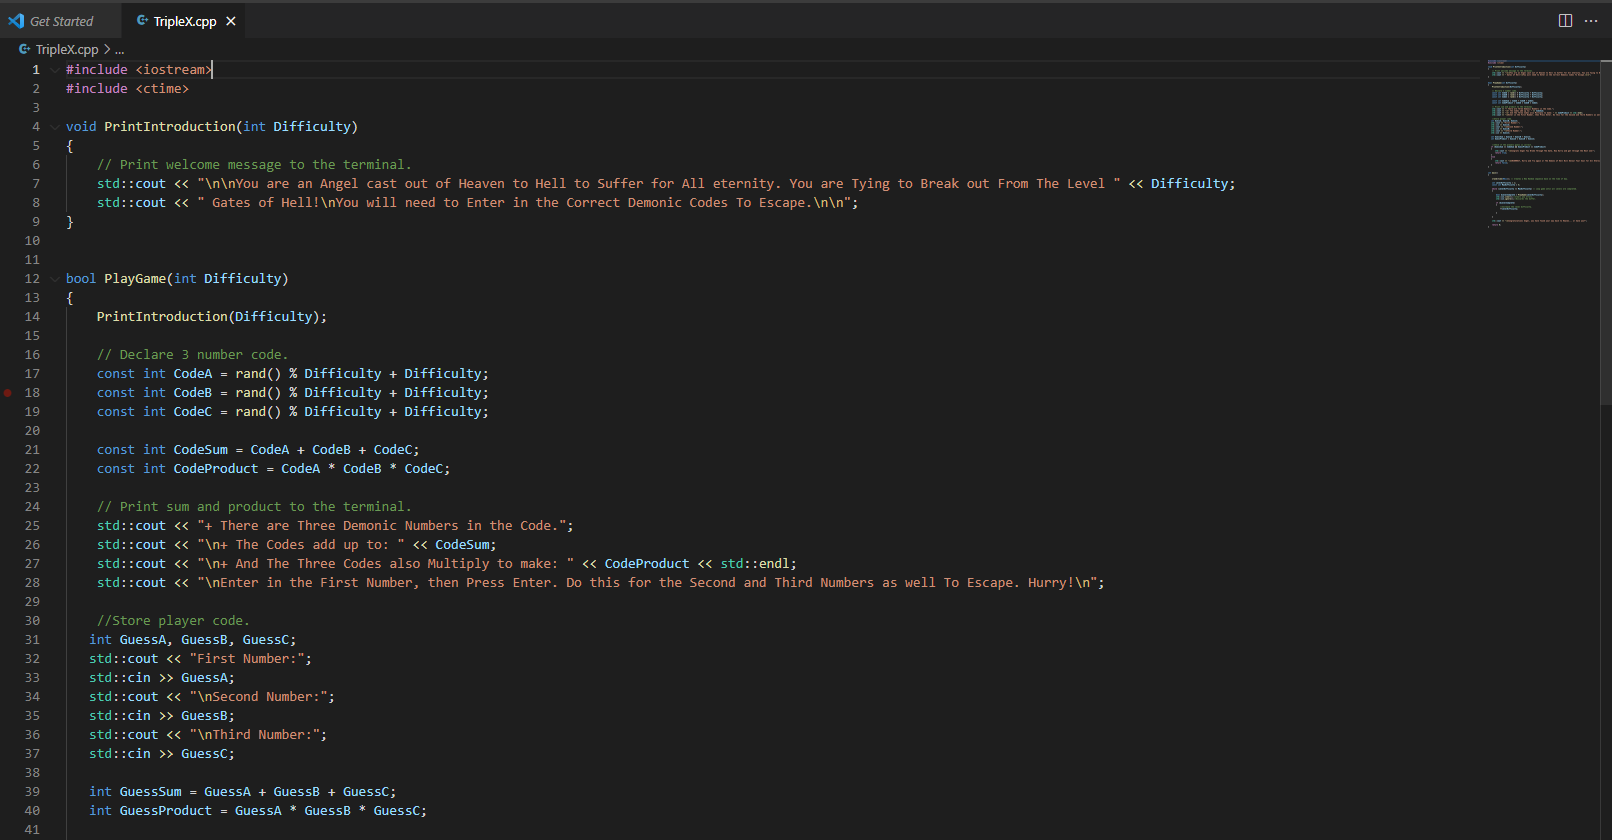Switch to the Get Started tab
The height and width of the screenshot is (840, 1612).
pos(61,21)
